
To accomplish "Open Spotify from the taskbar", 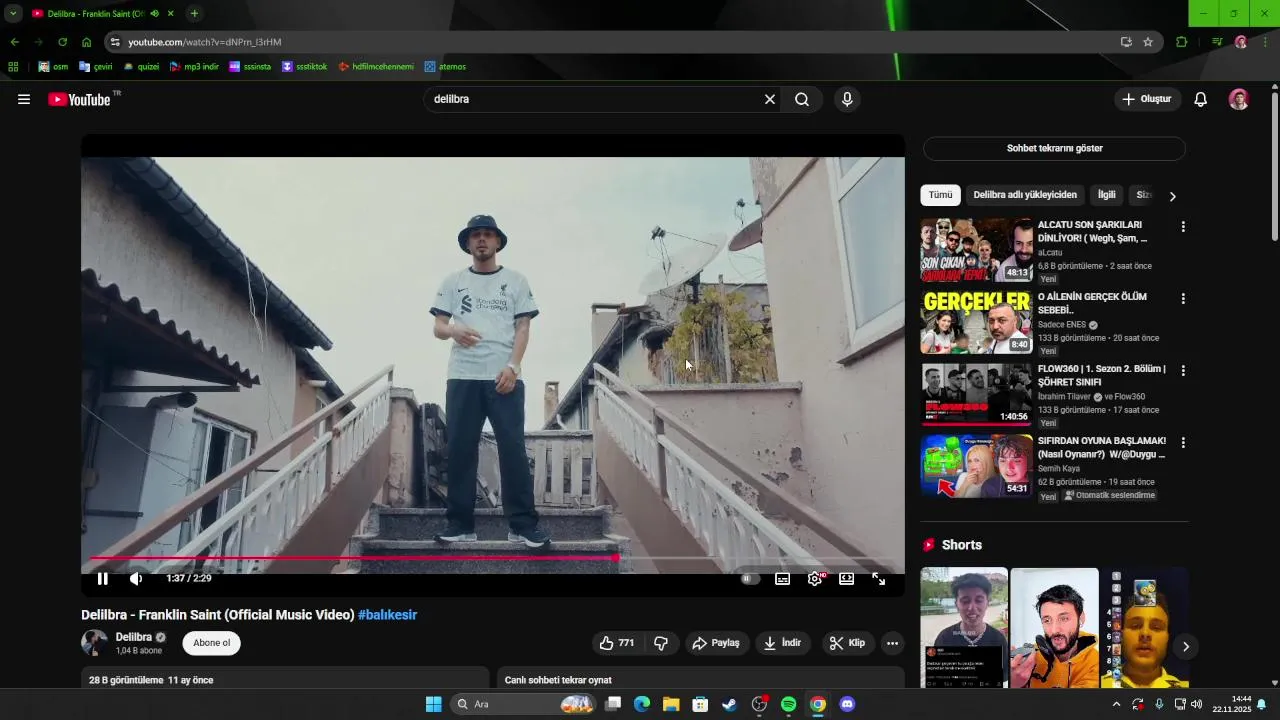I will pos(788,704).
